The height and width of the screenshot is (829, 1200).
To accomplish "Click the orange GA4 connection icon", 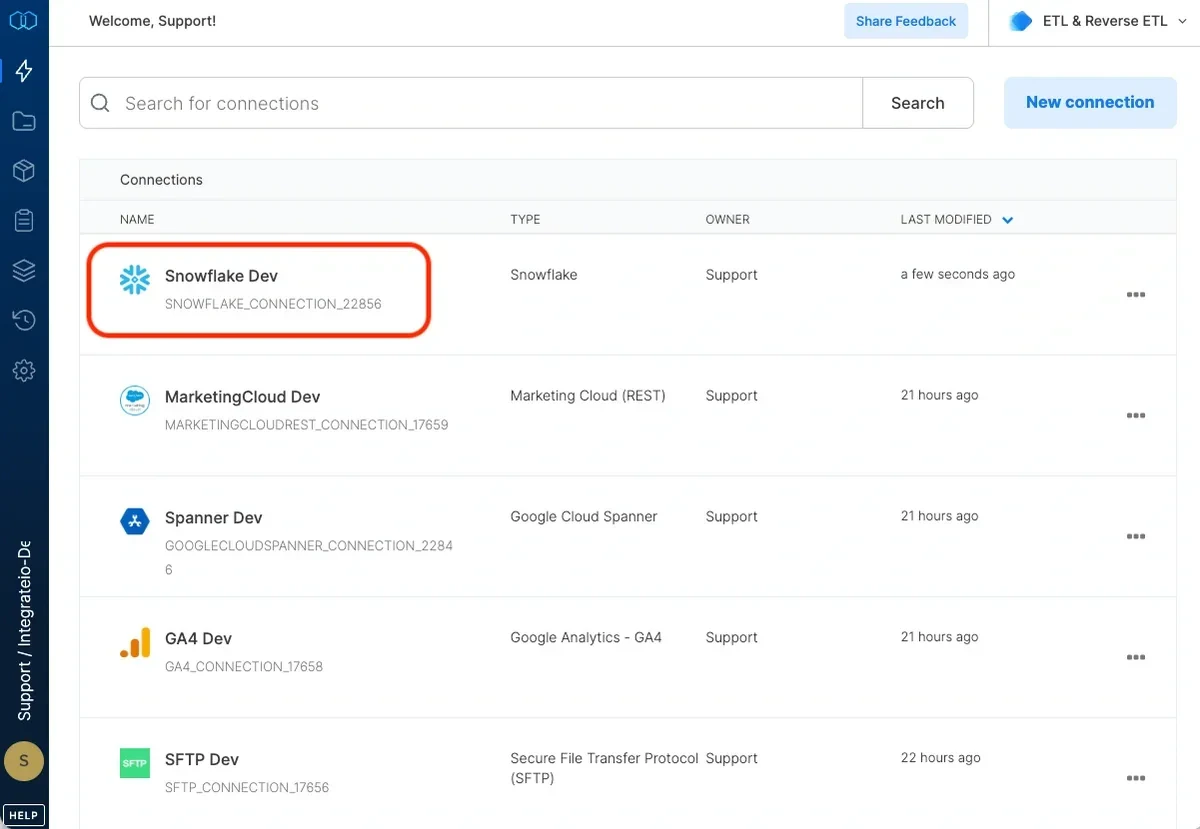I will (134, 643).
